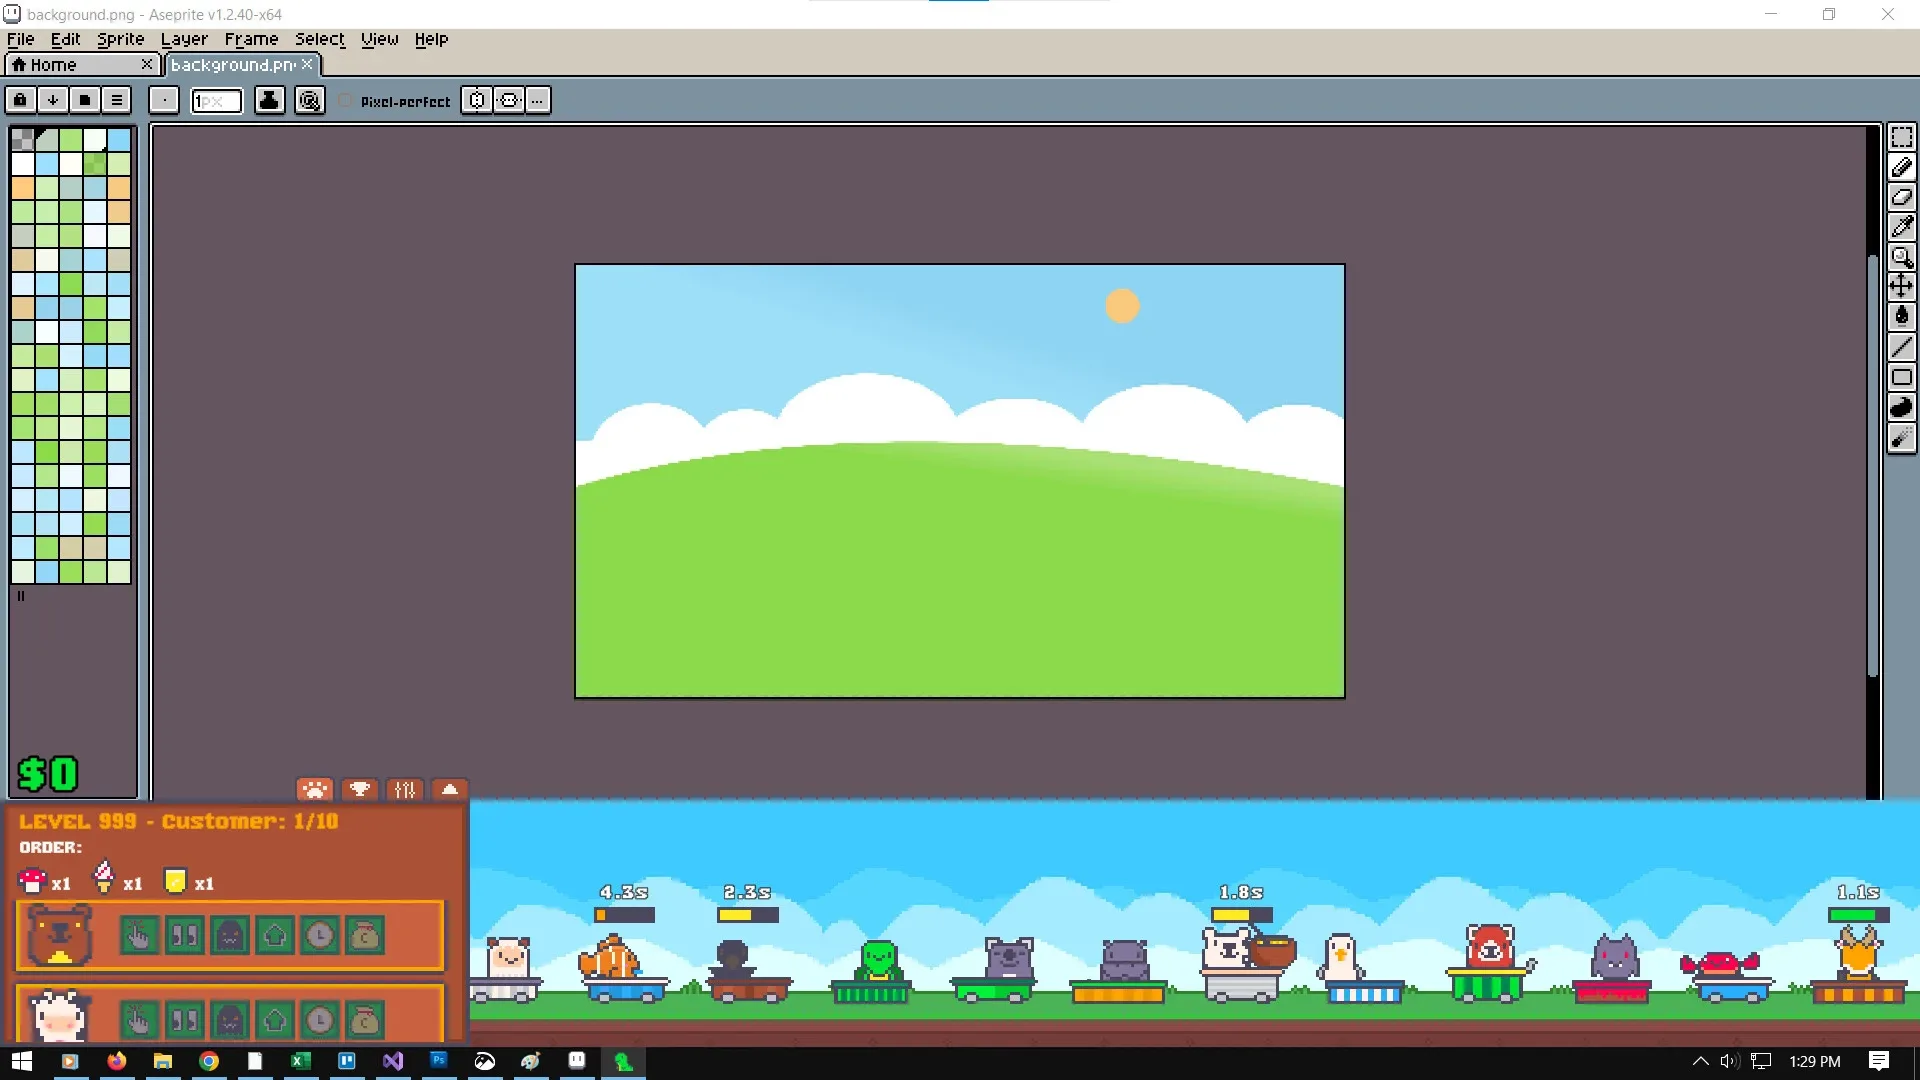Enable the Pixel-perfect checkbox
The image size is (1920, 1080).
346,101
